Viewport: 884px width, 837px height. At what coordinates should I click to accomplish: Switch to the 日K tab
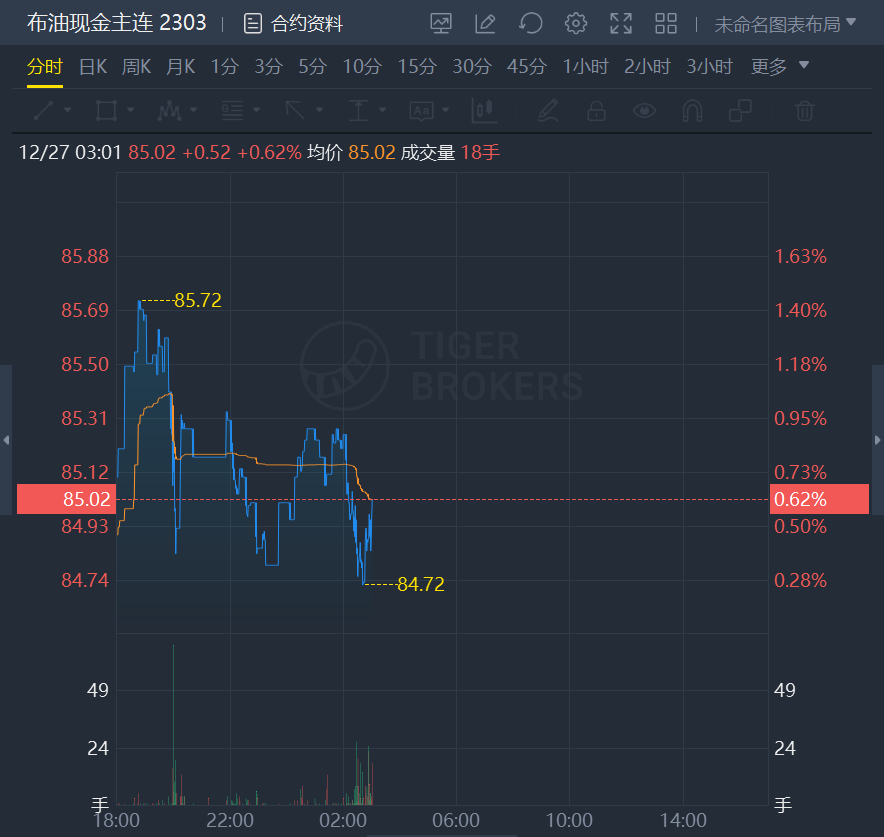(93, 67)
